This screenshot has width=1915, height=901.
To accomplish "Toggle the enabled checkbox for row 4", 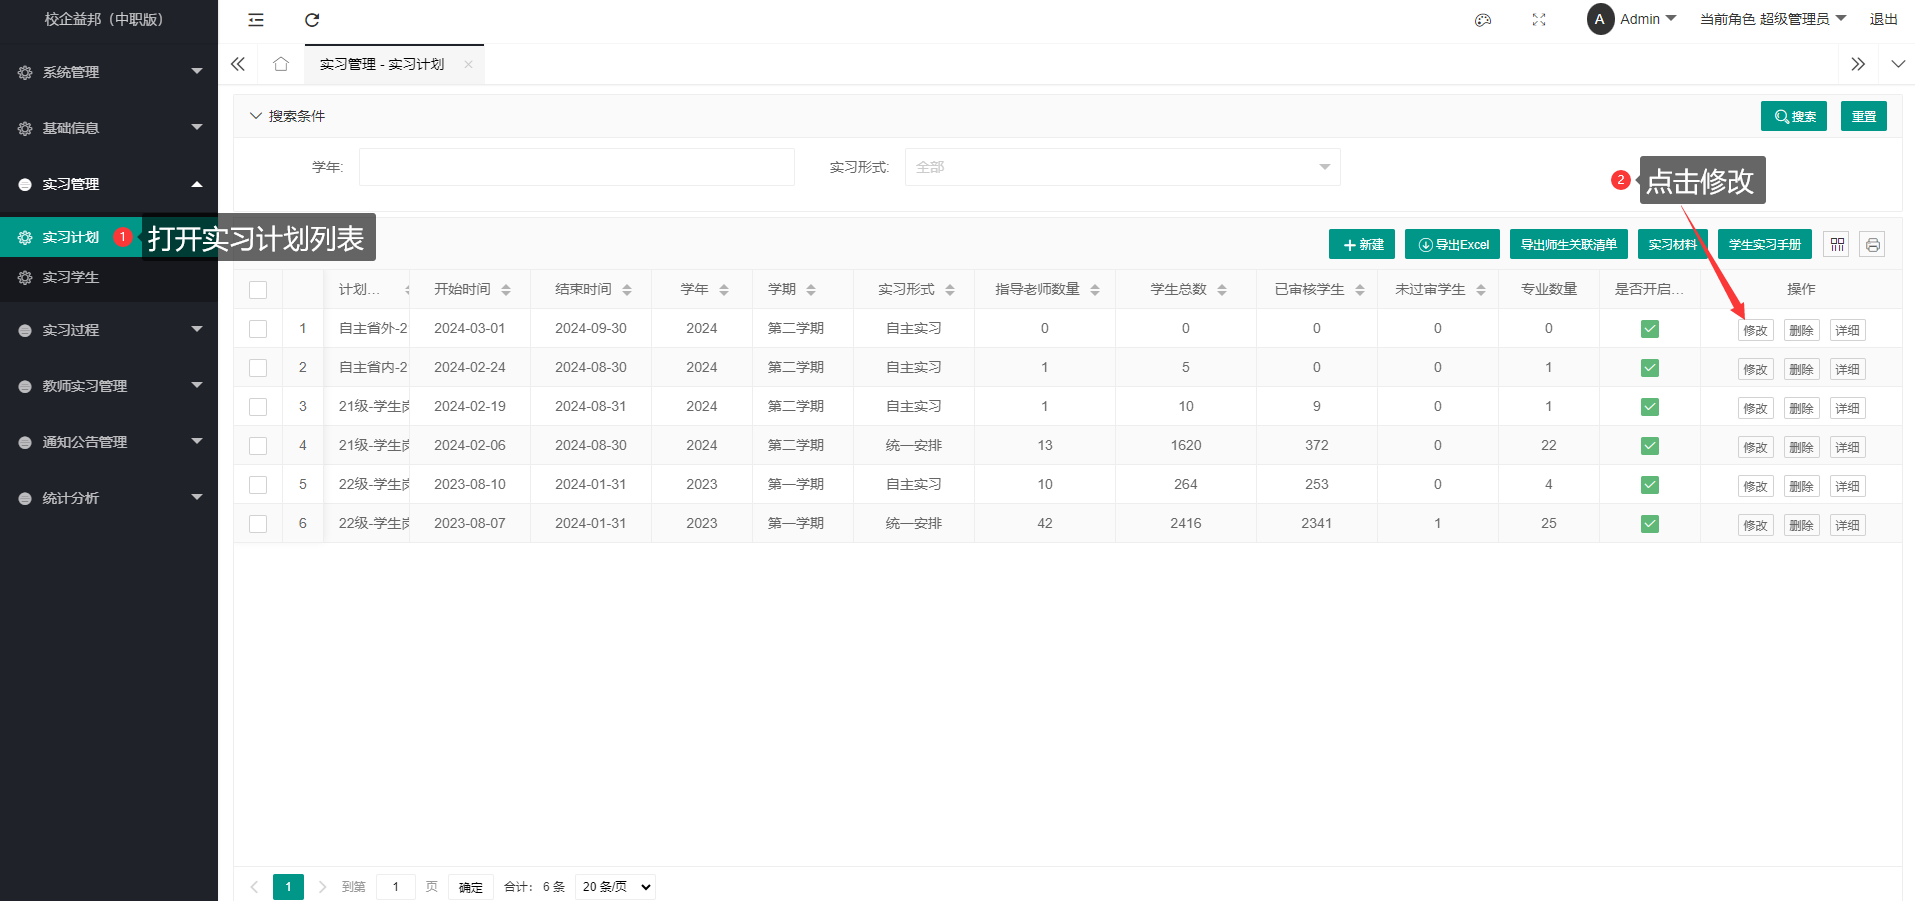I will 1650,446.
